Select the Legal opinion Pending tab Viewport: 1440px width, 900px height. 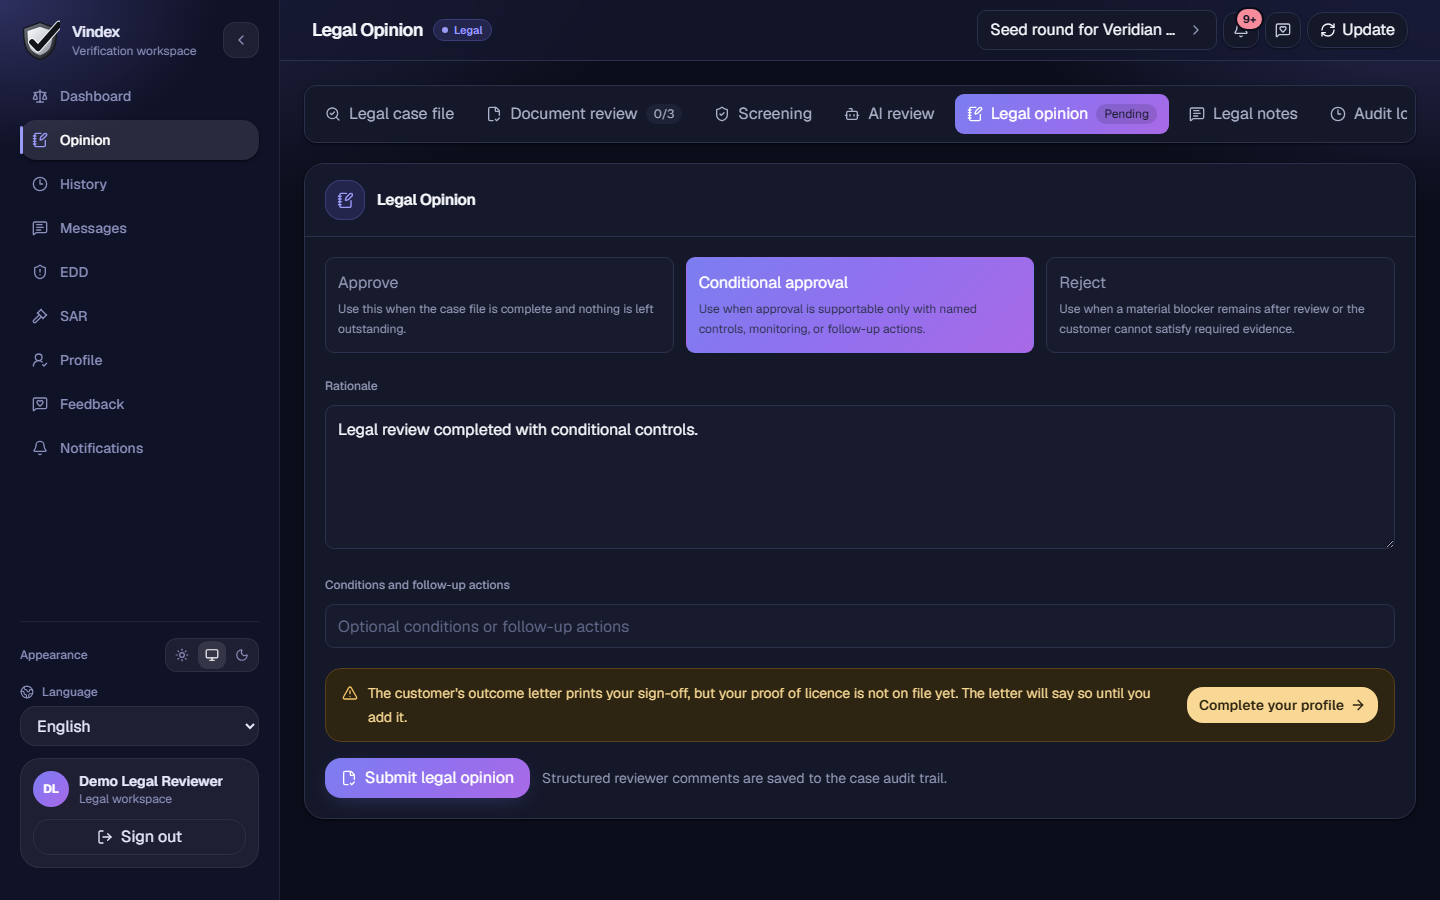pos(1062,114)
